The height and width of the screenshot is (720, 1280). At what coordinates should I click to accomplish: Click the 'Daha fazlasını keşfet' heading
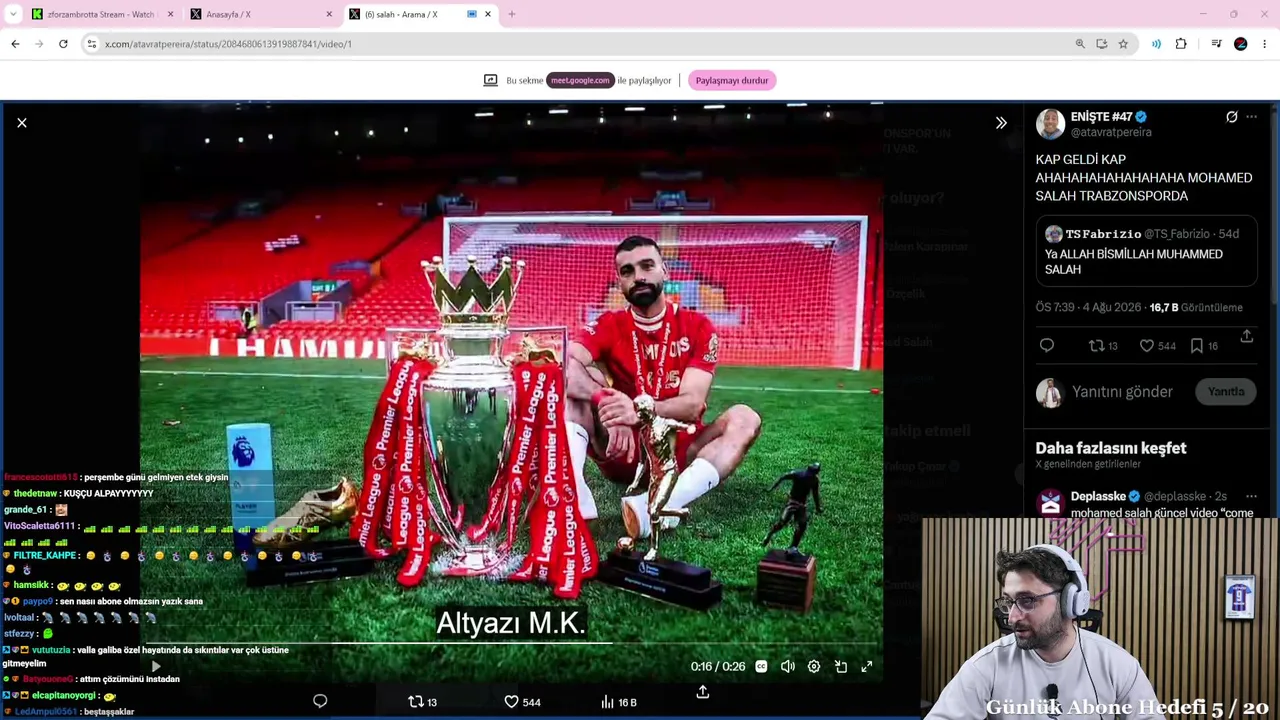(1111, 448)
